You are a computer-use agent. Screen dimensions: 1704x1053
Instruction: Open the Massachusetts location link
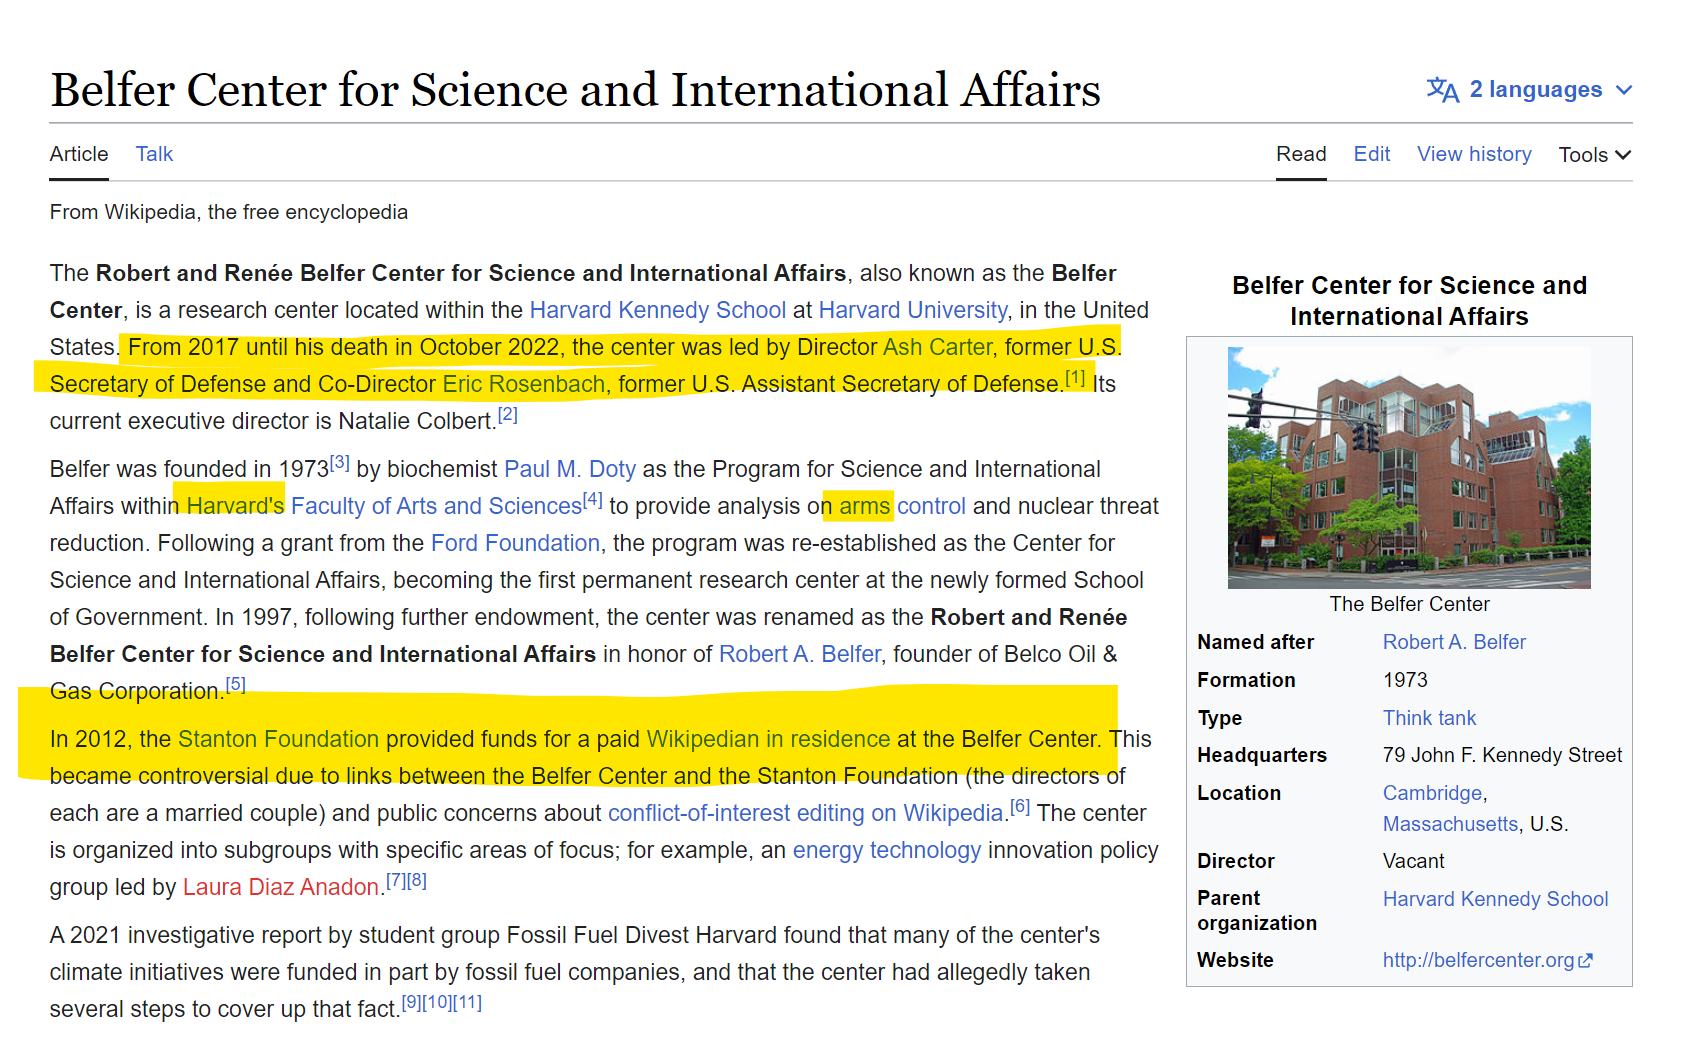click(1450, 824)
